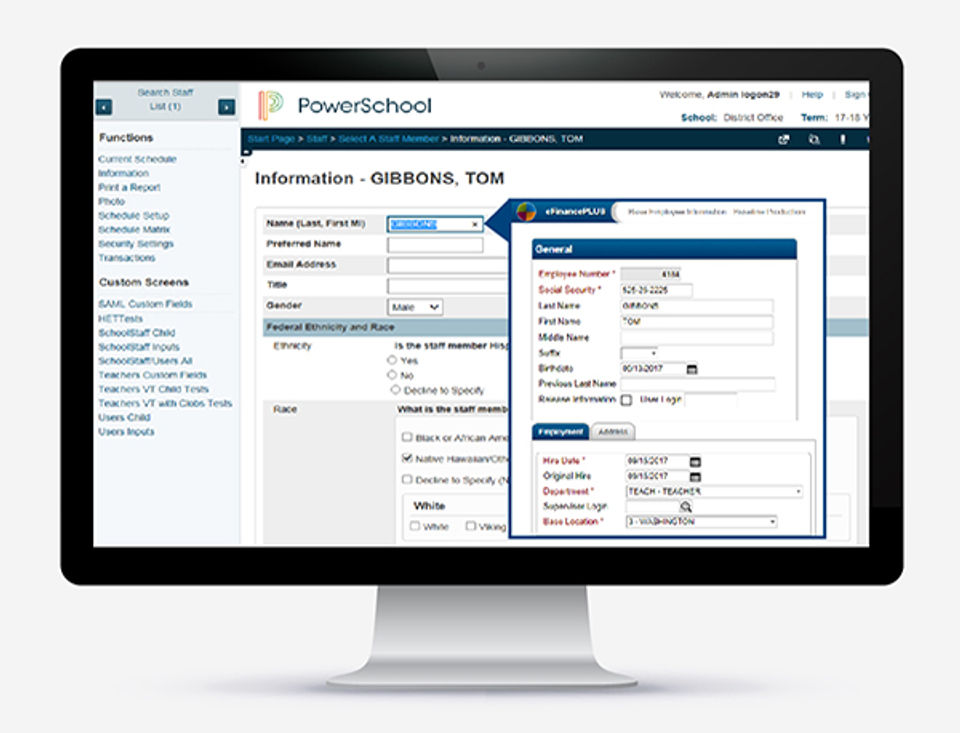Open the Baseline Production tab
Image resolution: width=960 pixels, height=733 pixels.
coord(769,212)
